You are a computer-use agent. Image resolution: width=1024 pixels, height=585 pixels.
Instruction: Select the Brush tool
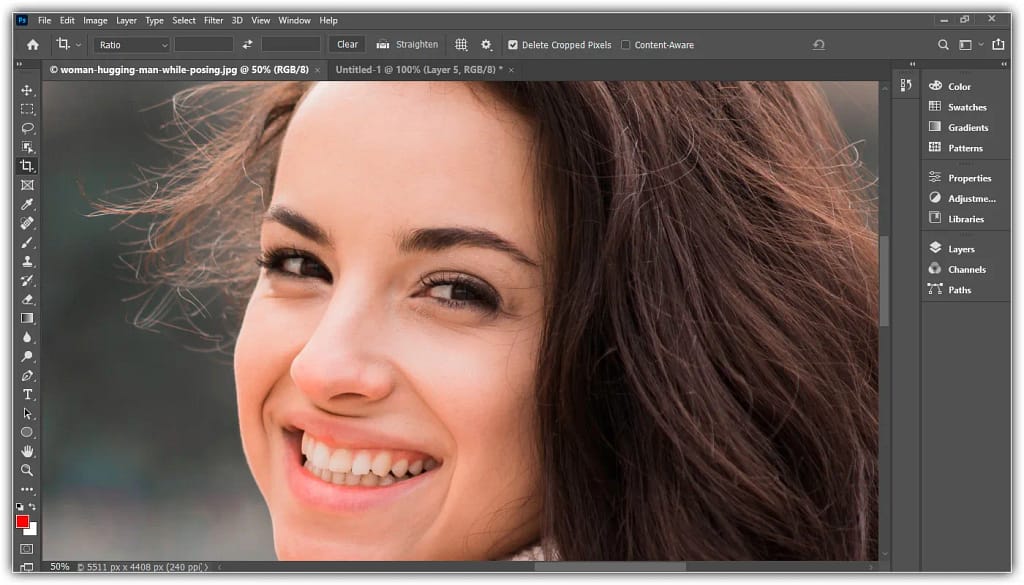[27, 242]
